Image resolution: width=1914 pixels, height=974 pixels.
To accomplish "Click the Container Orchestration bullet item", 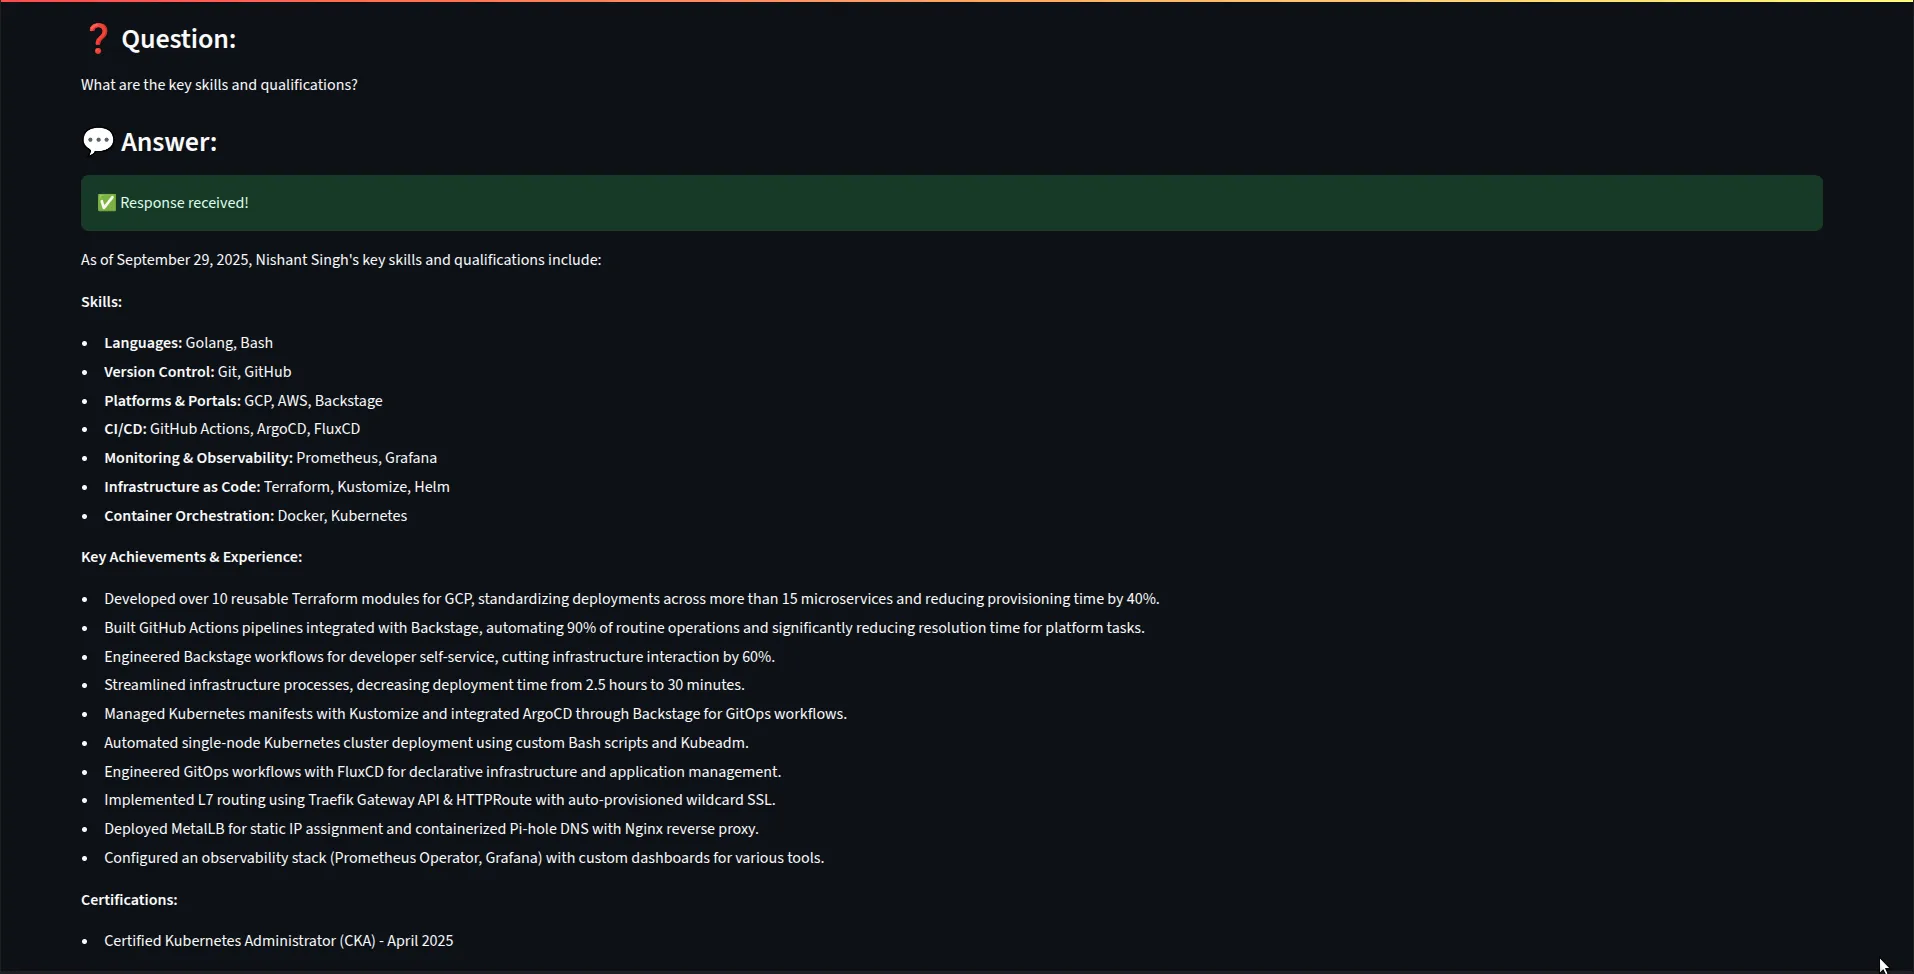I will tap(255, 516).
